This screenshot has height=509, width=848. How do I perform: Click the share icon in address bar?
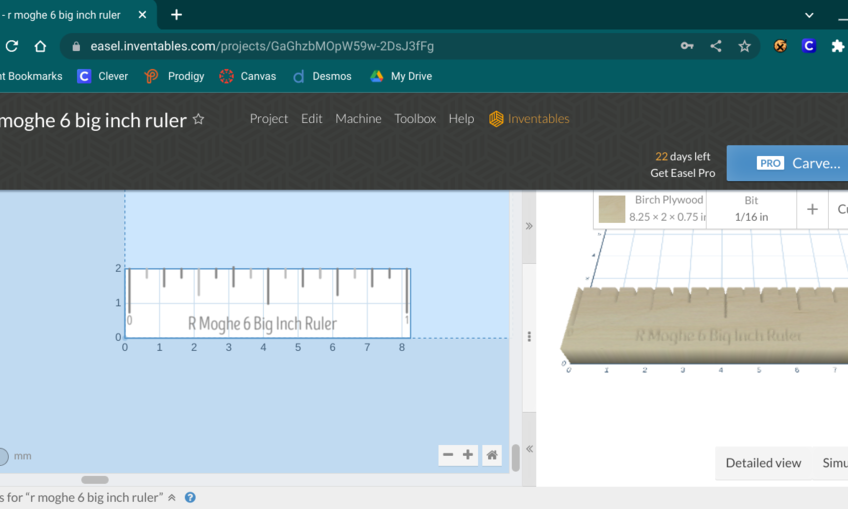click(x=716, y=46)
